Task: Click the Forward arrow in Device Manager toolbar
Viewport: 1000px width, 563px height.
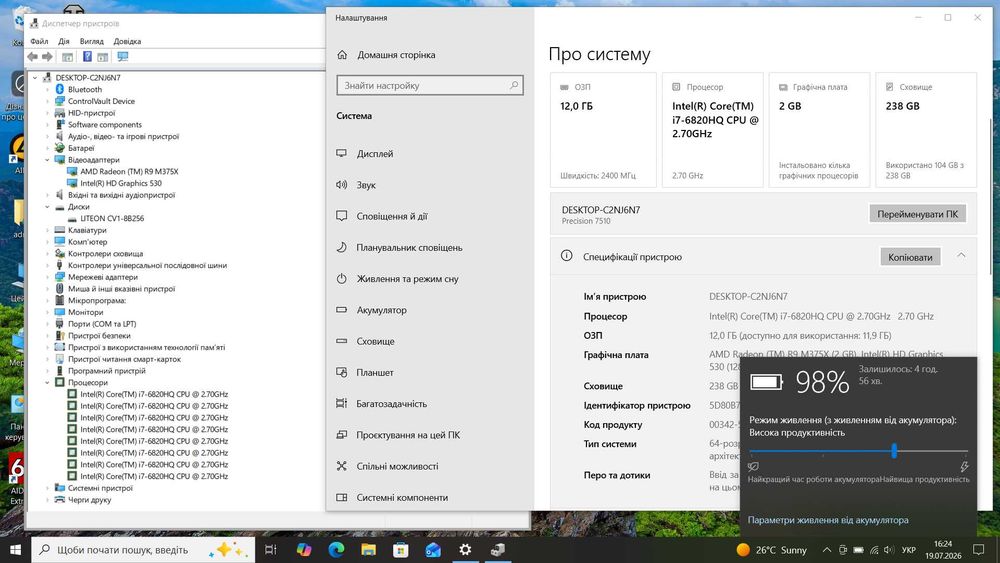Action: pyautogui.click(x=47, y=57)
